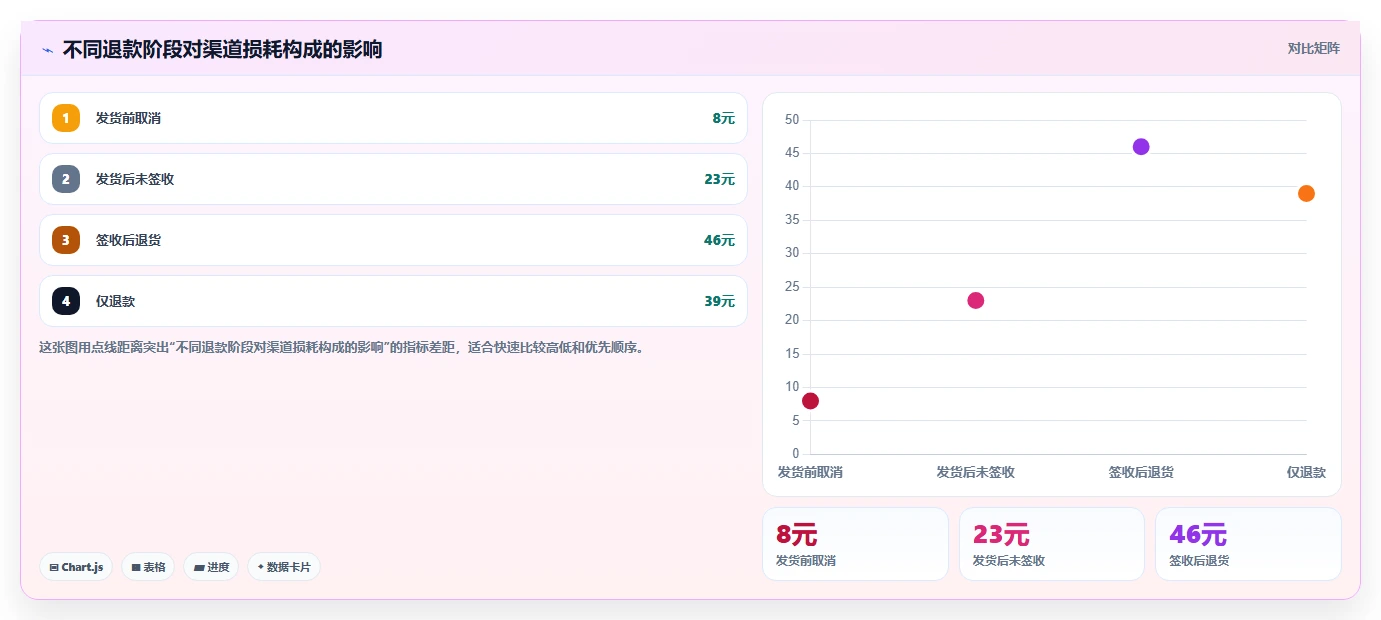Click the title 不同退款阶段对渠道损耗构成的影响

point(222,49)
